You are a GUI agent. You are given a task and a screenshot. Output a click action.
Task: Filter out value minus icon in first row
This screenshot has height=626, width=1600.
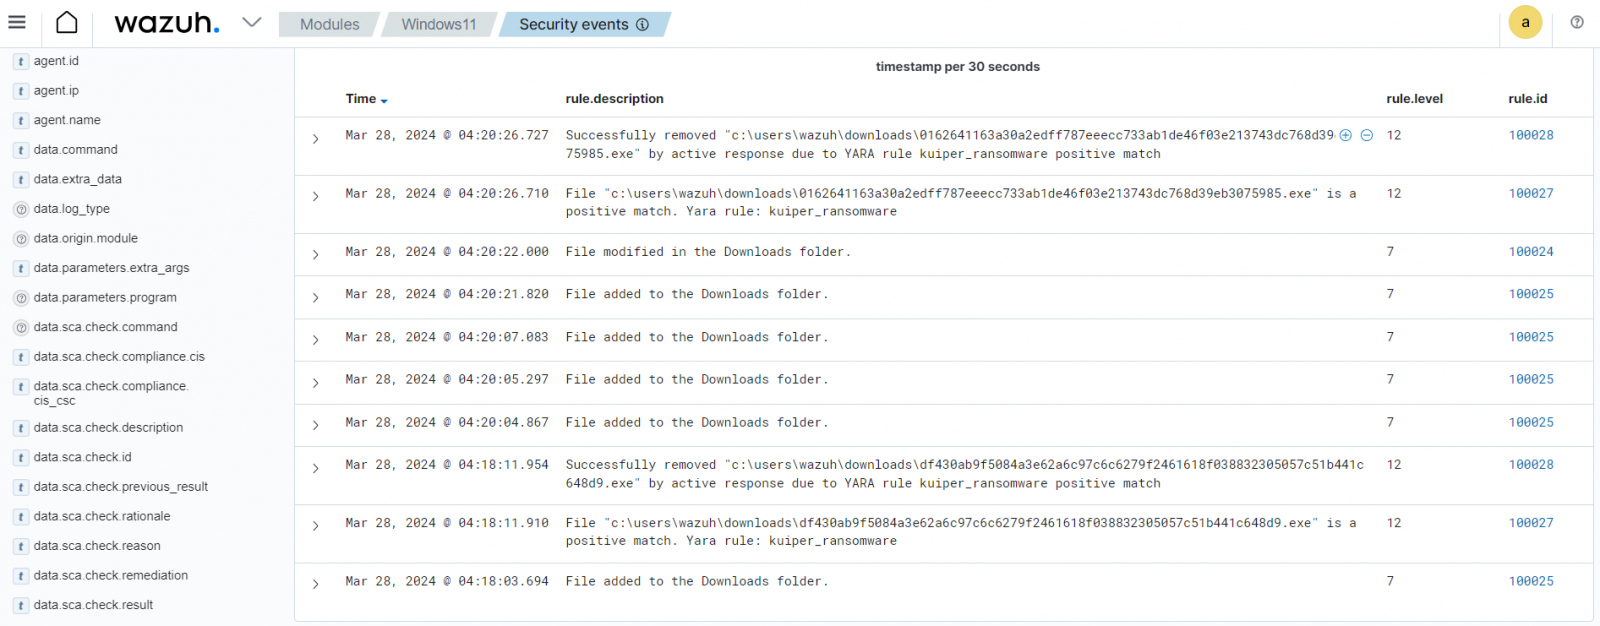tap(1367, 135)
